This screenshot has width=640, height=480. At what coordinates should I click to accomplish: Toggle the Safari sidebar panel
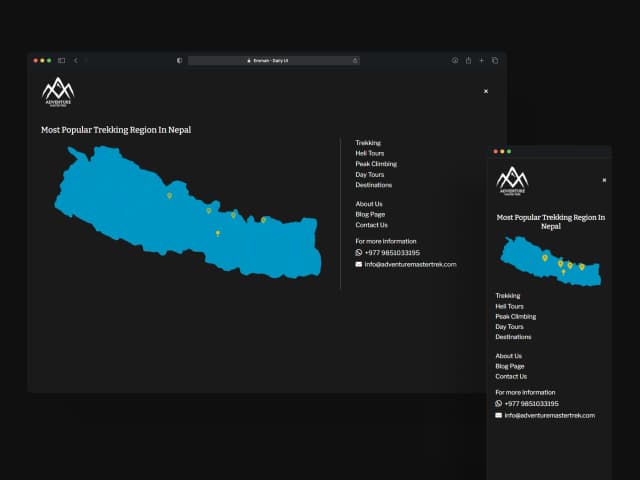[61, 60]
